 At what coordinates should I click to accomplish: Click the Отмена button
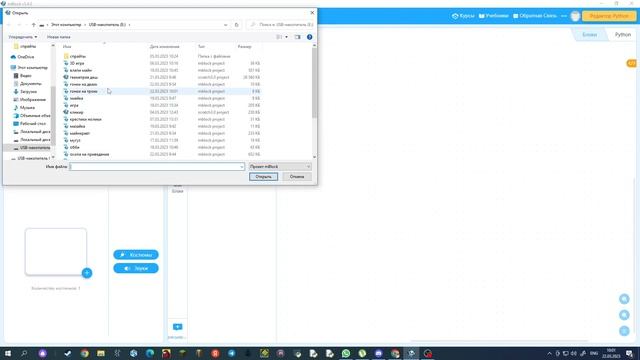pos(297,177)
